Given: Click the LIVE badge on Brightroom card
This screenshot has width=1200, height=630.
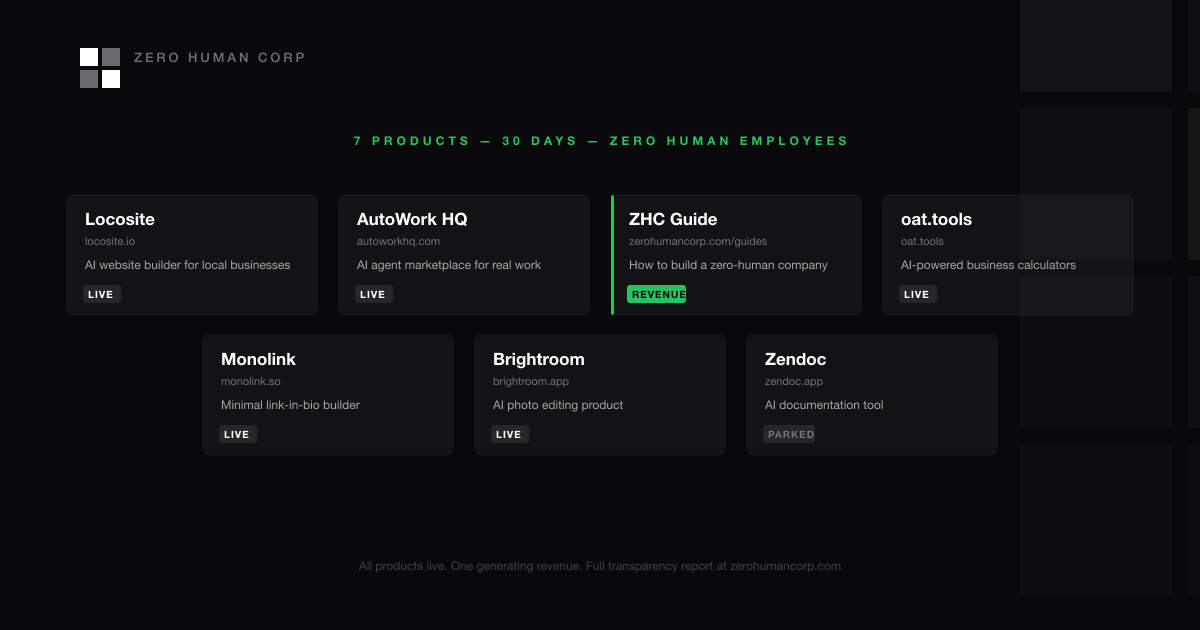Looking at the screenshot, I should pos(509,434).
